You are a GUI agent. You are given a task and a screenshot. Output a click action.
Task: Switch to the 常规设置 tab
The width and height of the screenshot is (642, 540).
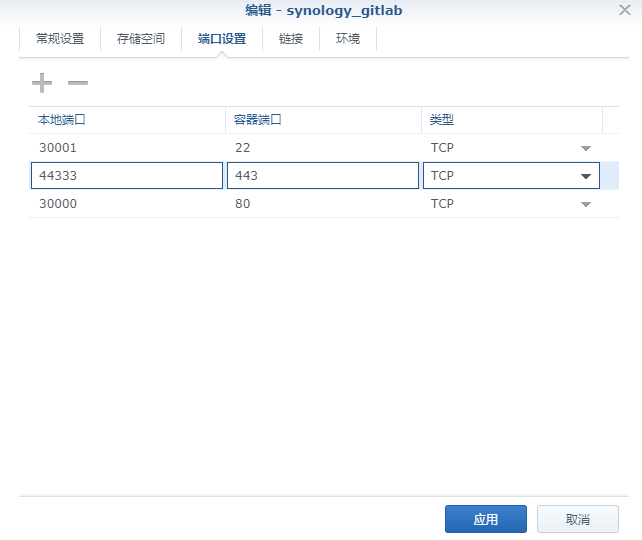60,39
